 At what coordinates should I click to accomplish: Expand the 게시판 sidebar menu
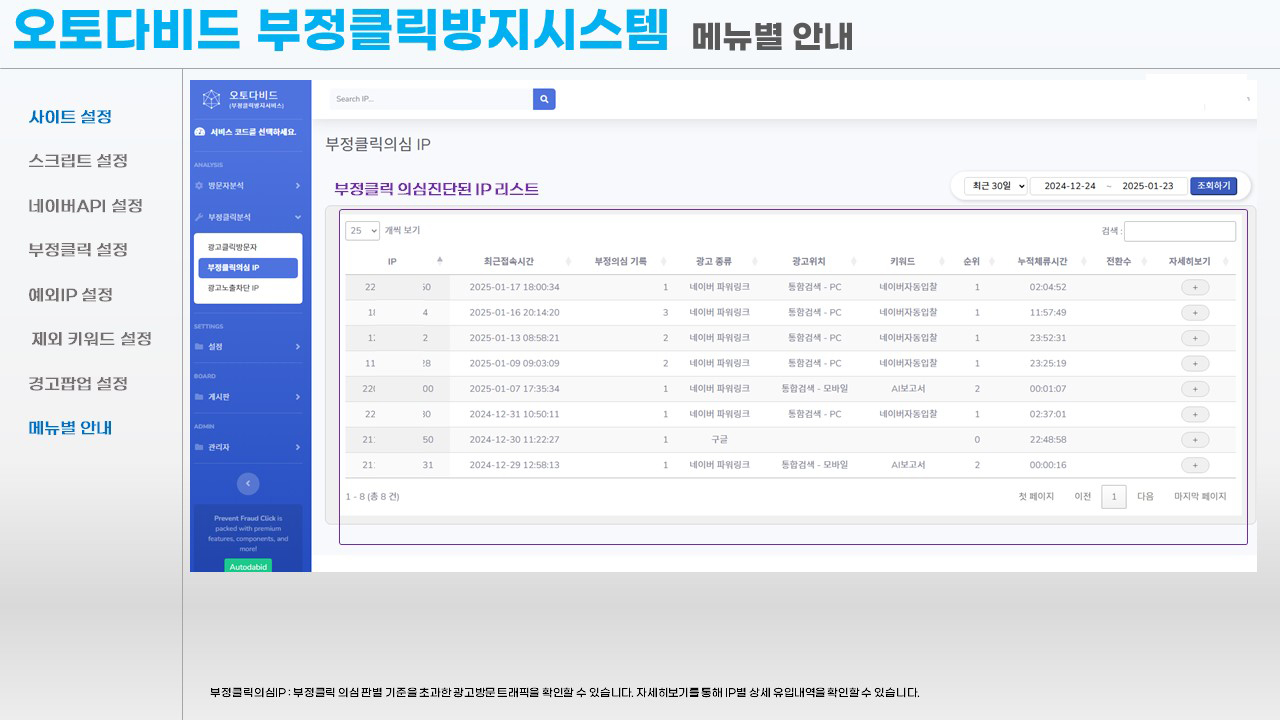pos(248,397)
